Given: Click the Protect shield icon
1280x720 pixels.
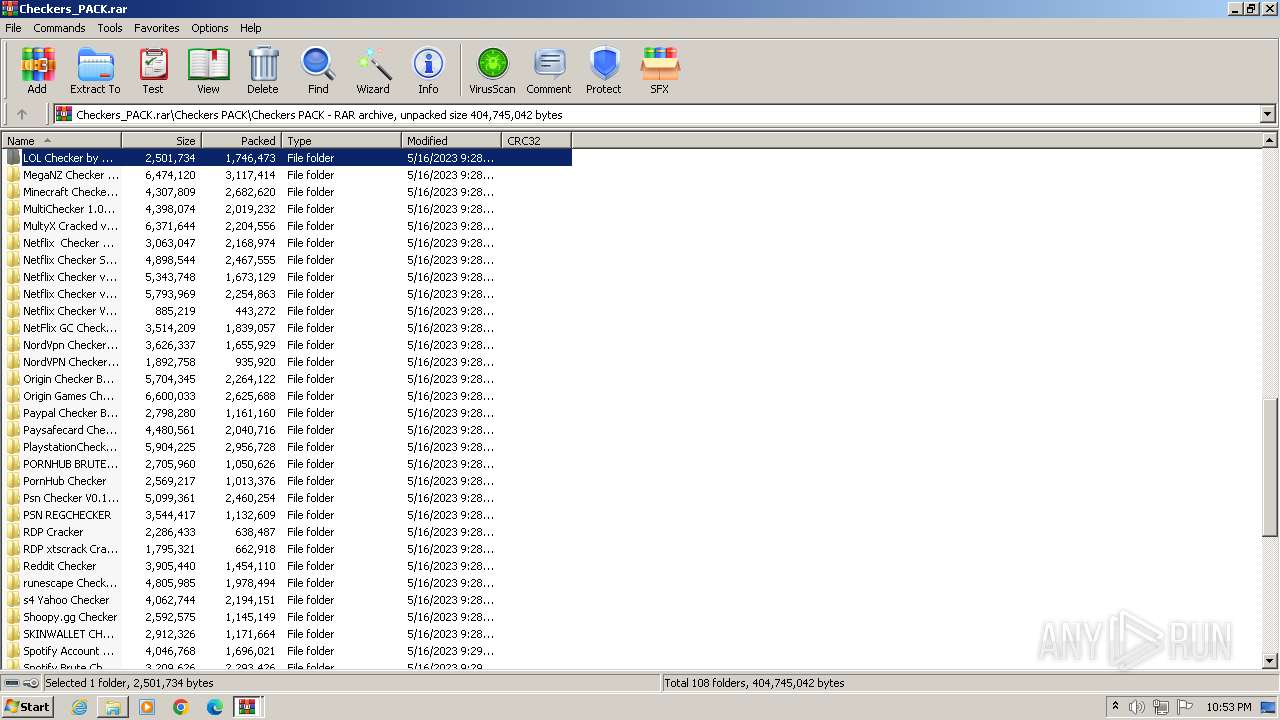Looking at the screenshot, I should coord(604,71).
